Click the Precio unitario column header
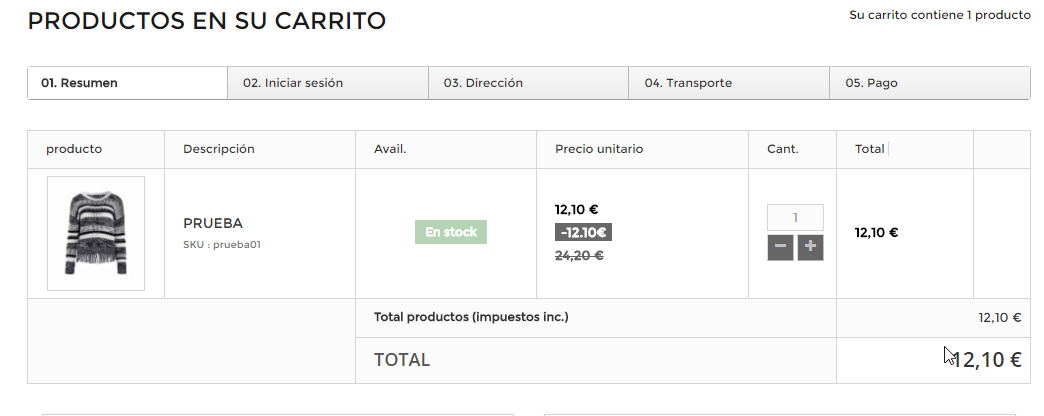 click(x=599, y=149)
